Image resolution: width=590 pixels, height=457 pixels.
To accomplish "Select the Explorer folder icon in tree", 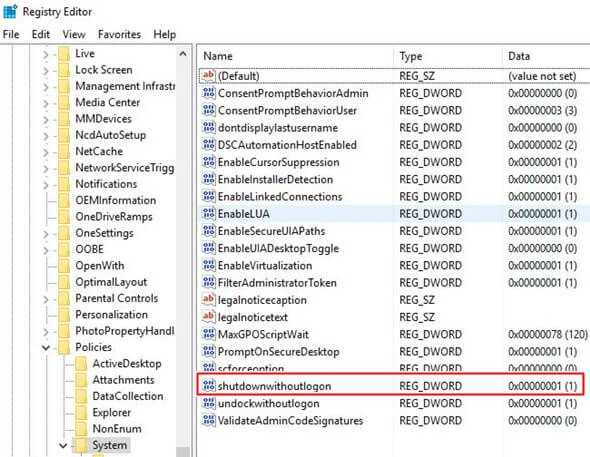I will point(81,412).
